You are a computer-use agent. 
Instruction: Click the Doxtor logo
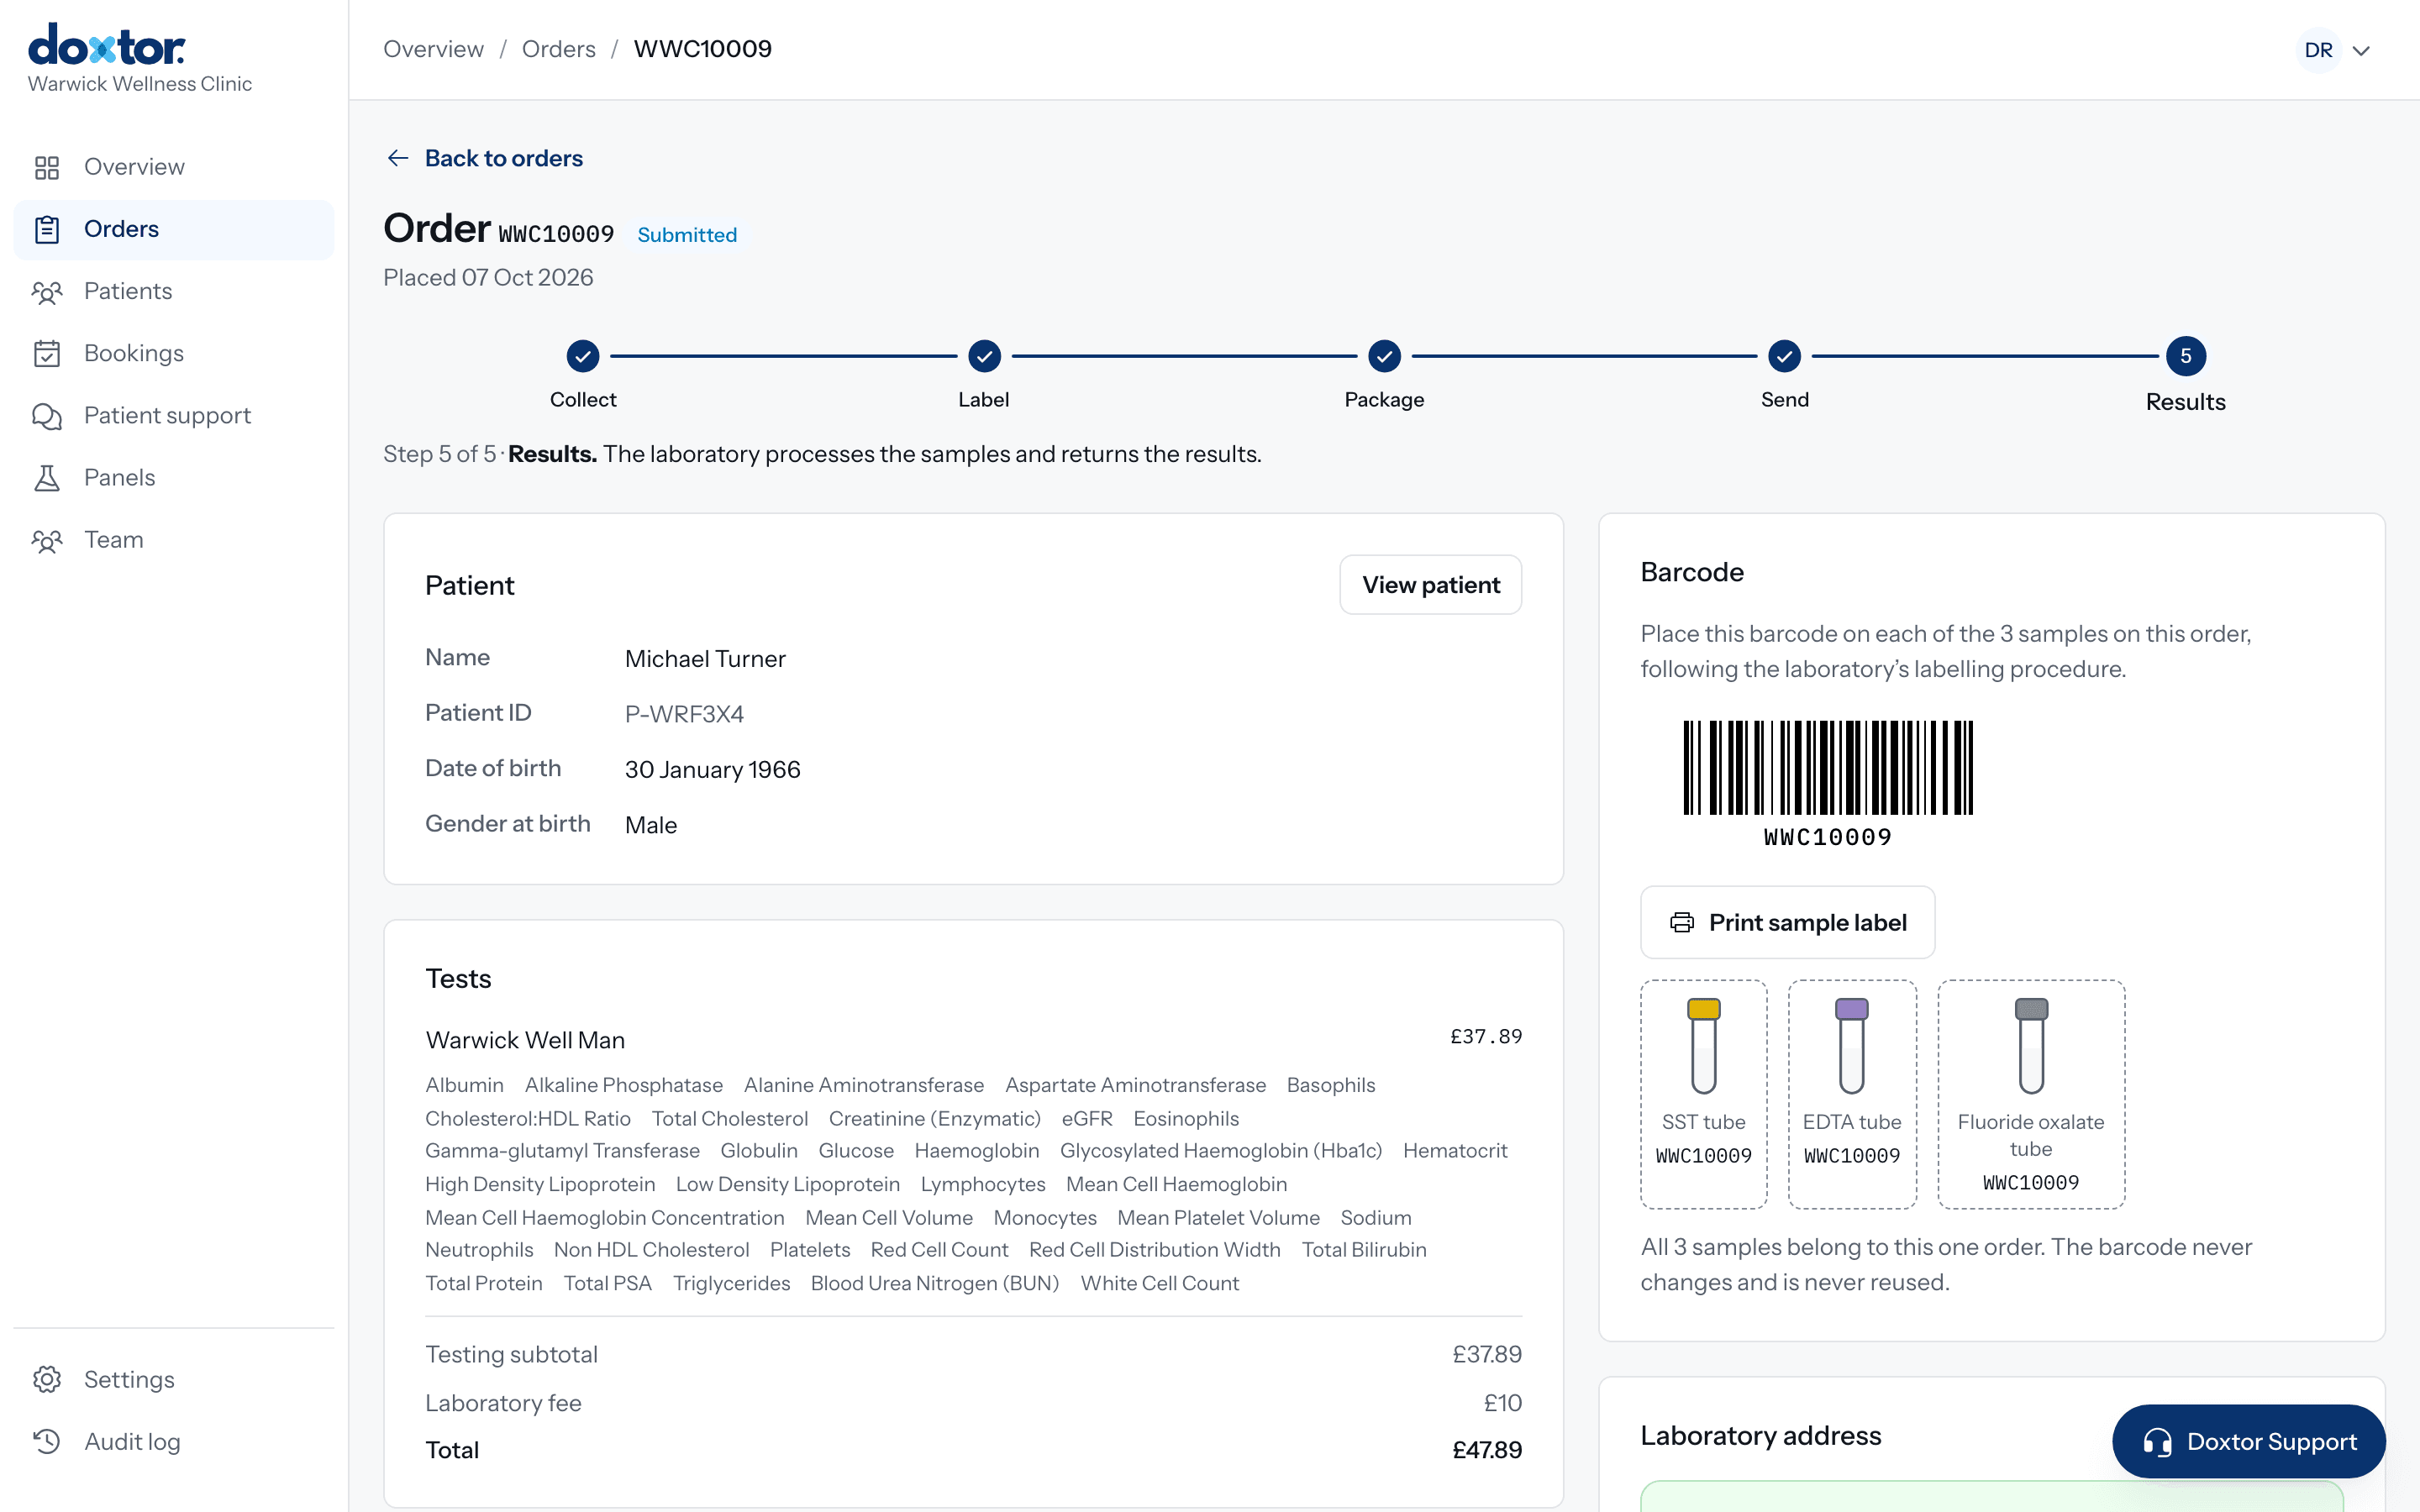click(x=107, y=45)
